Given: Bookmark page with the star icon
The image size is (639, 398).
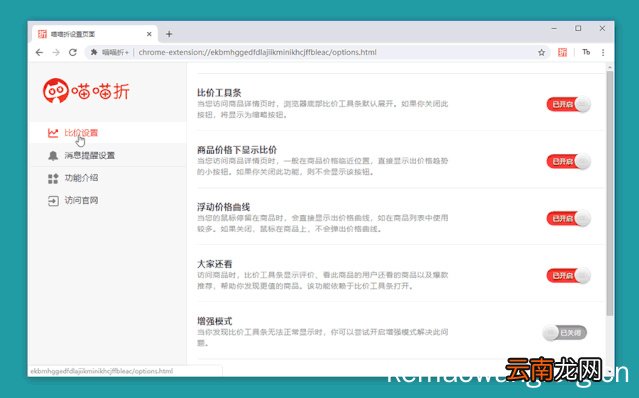Looking at the screenshot, I should pos(541,52).
